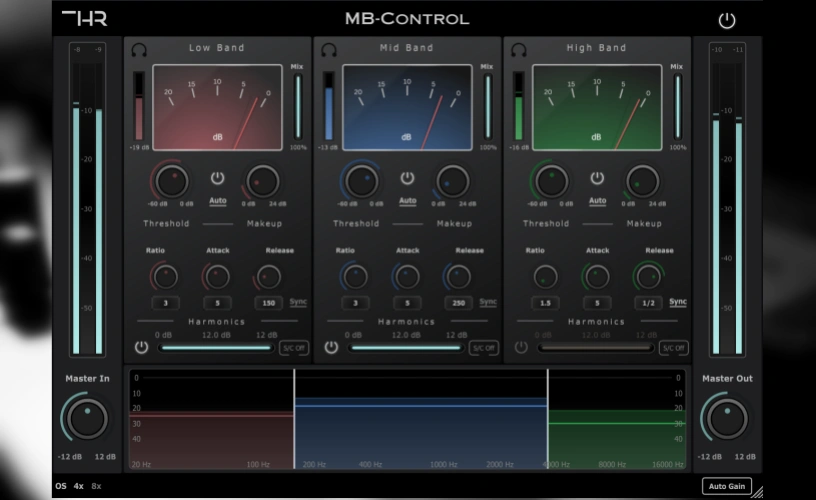The width and height of the screenshot is (816, 500).
Task: Click the THR logo
Action: coord(84,18)
